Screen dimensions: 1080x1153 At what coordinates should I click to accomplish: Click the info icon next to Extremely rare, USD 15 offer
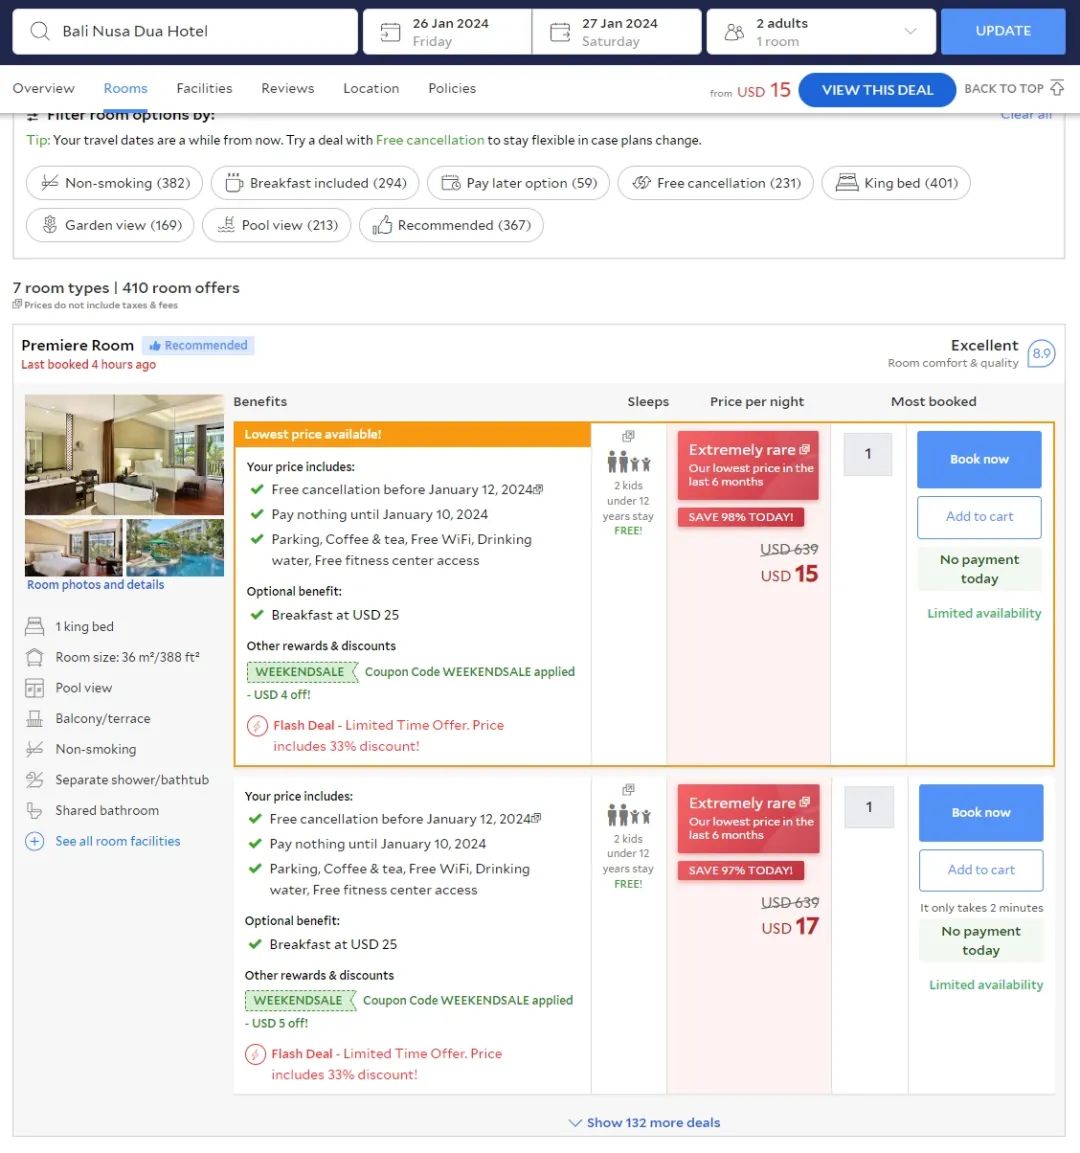click(x=804, y=449)
